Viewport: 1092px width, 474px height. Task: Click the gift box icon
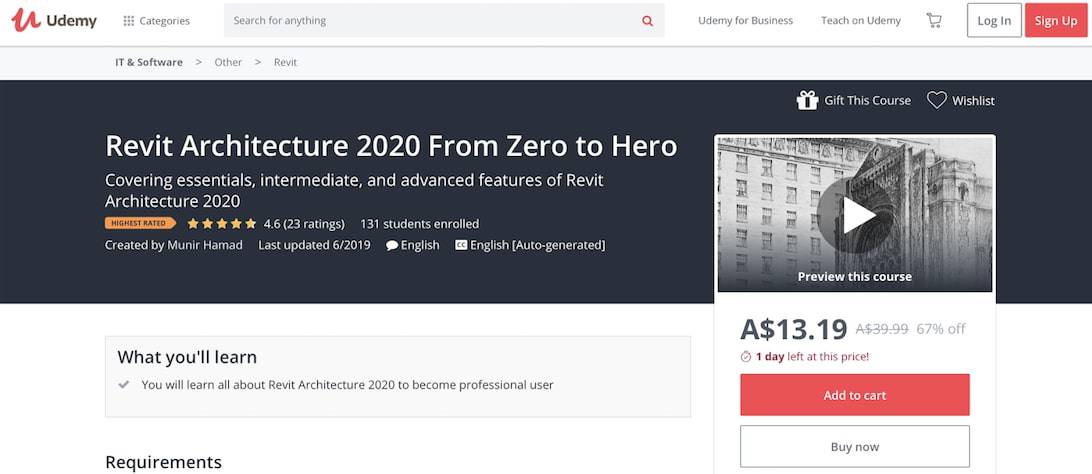pyautogui.click(x=807, y=100)
